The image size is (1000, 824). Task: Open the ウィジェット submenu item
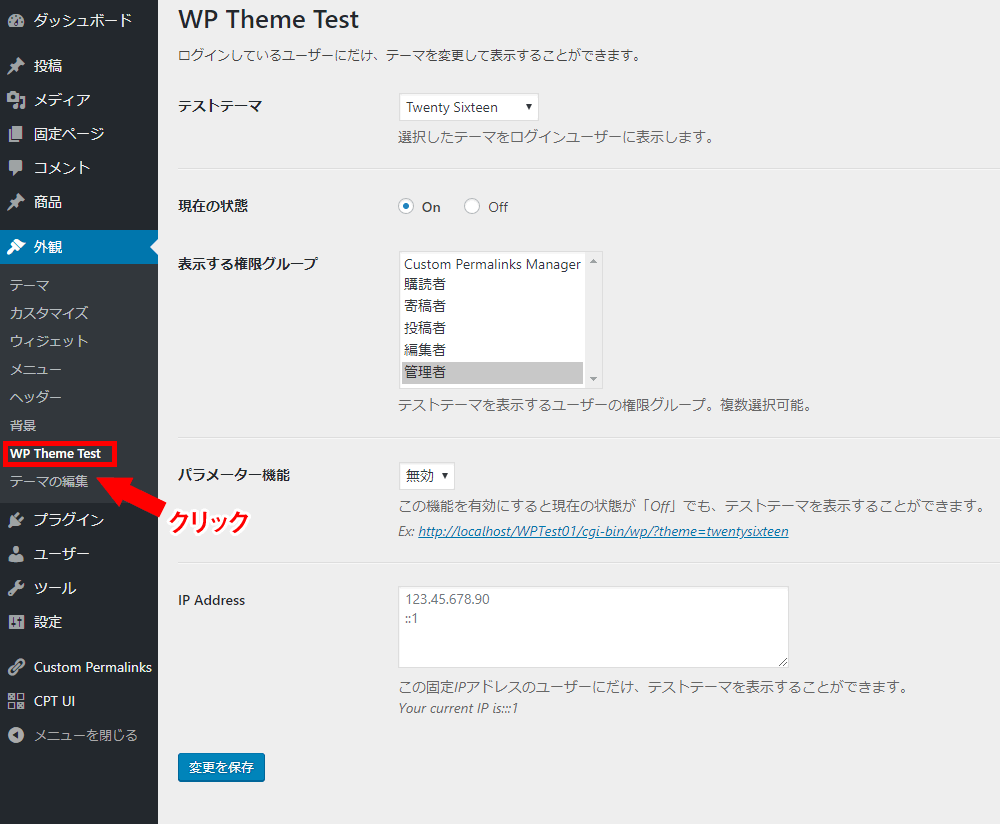click(49, 341)
